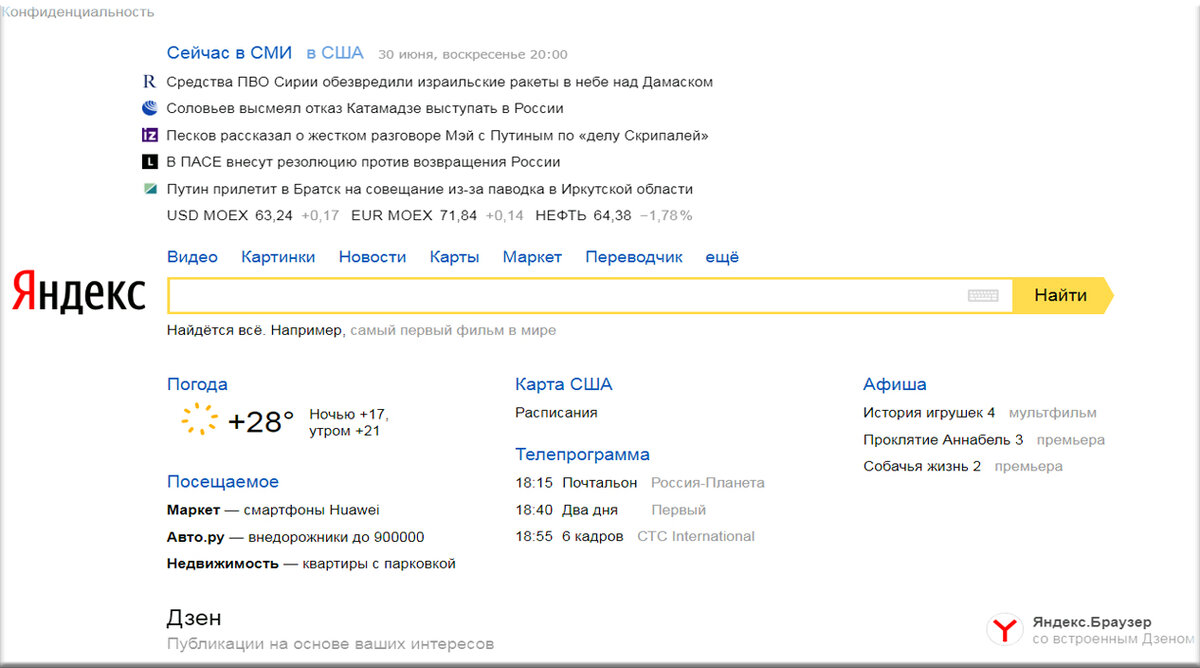1200x668 pixels.
Task: Click the СТС International channel name
Action: point(696,537)
